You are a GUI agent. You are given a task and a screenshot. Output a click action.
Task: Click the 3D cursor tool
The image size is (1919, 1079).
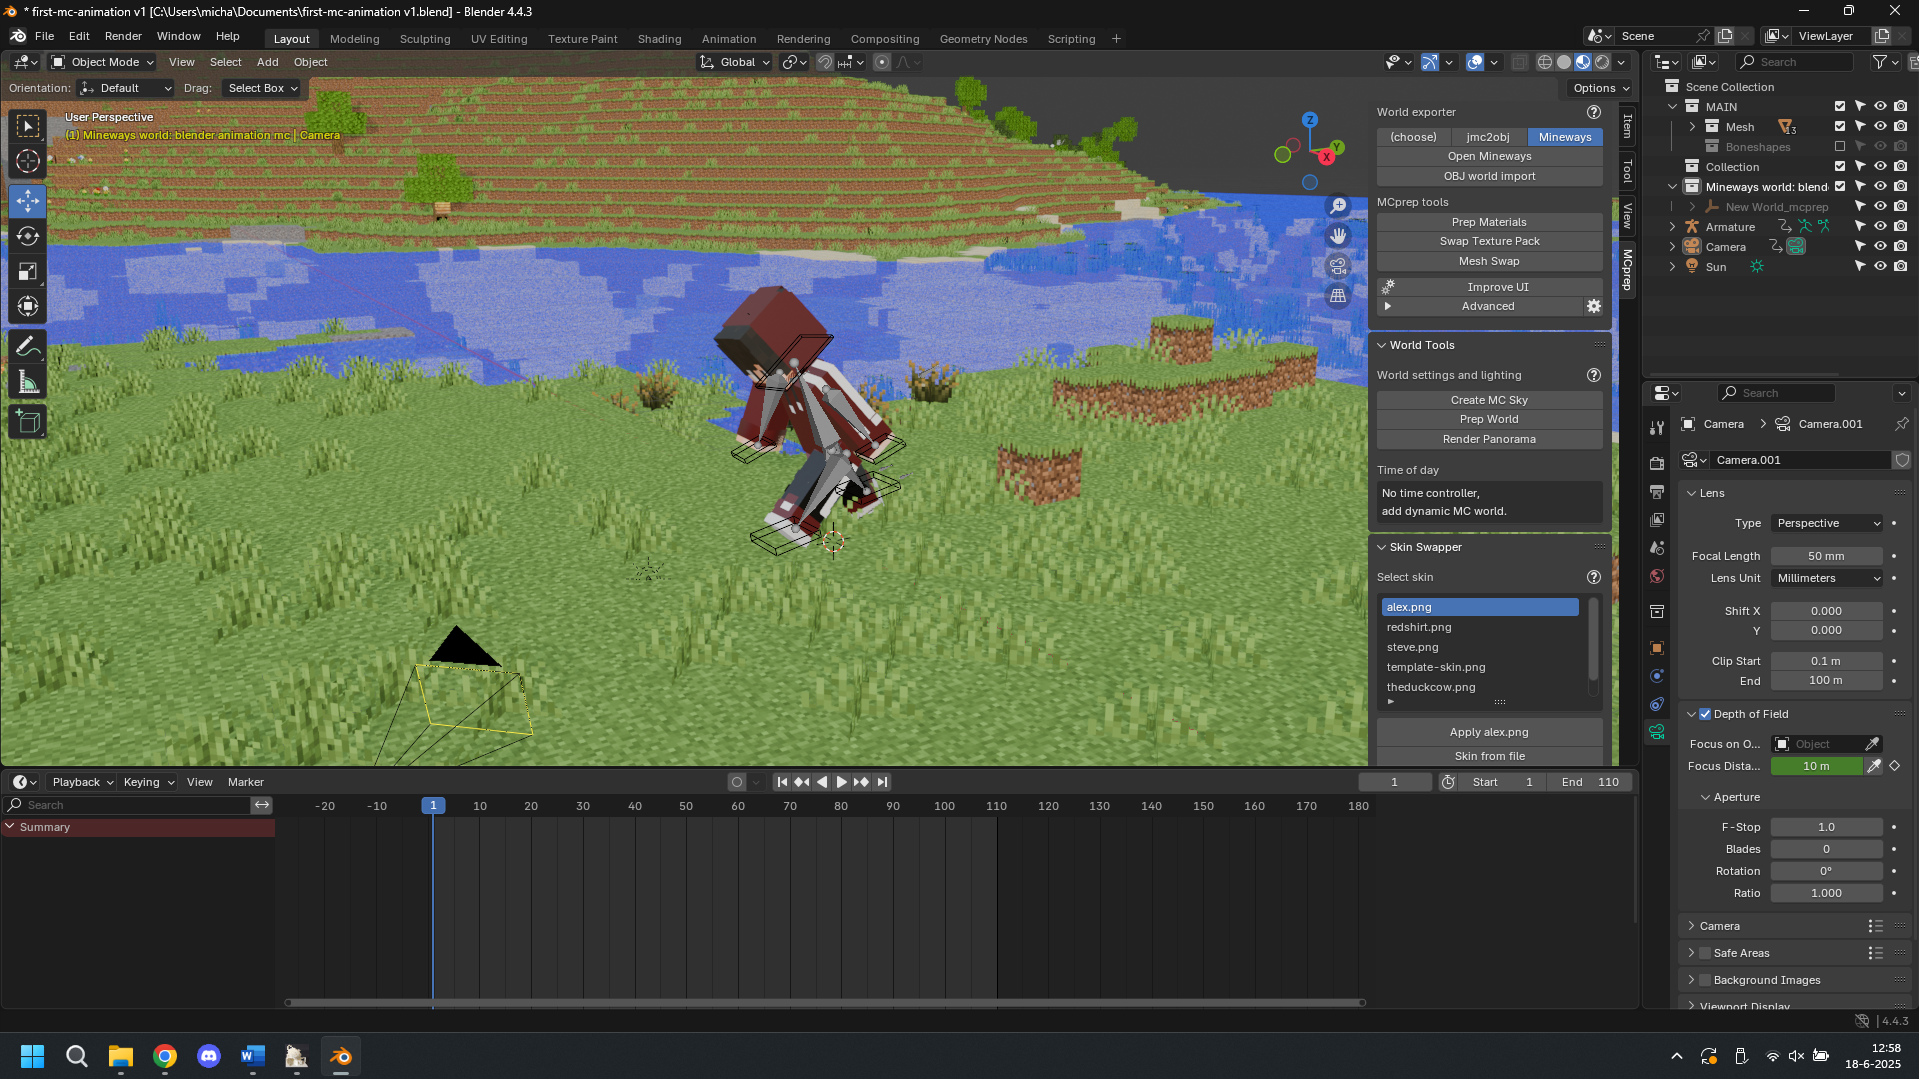(28, 161)
